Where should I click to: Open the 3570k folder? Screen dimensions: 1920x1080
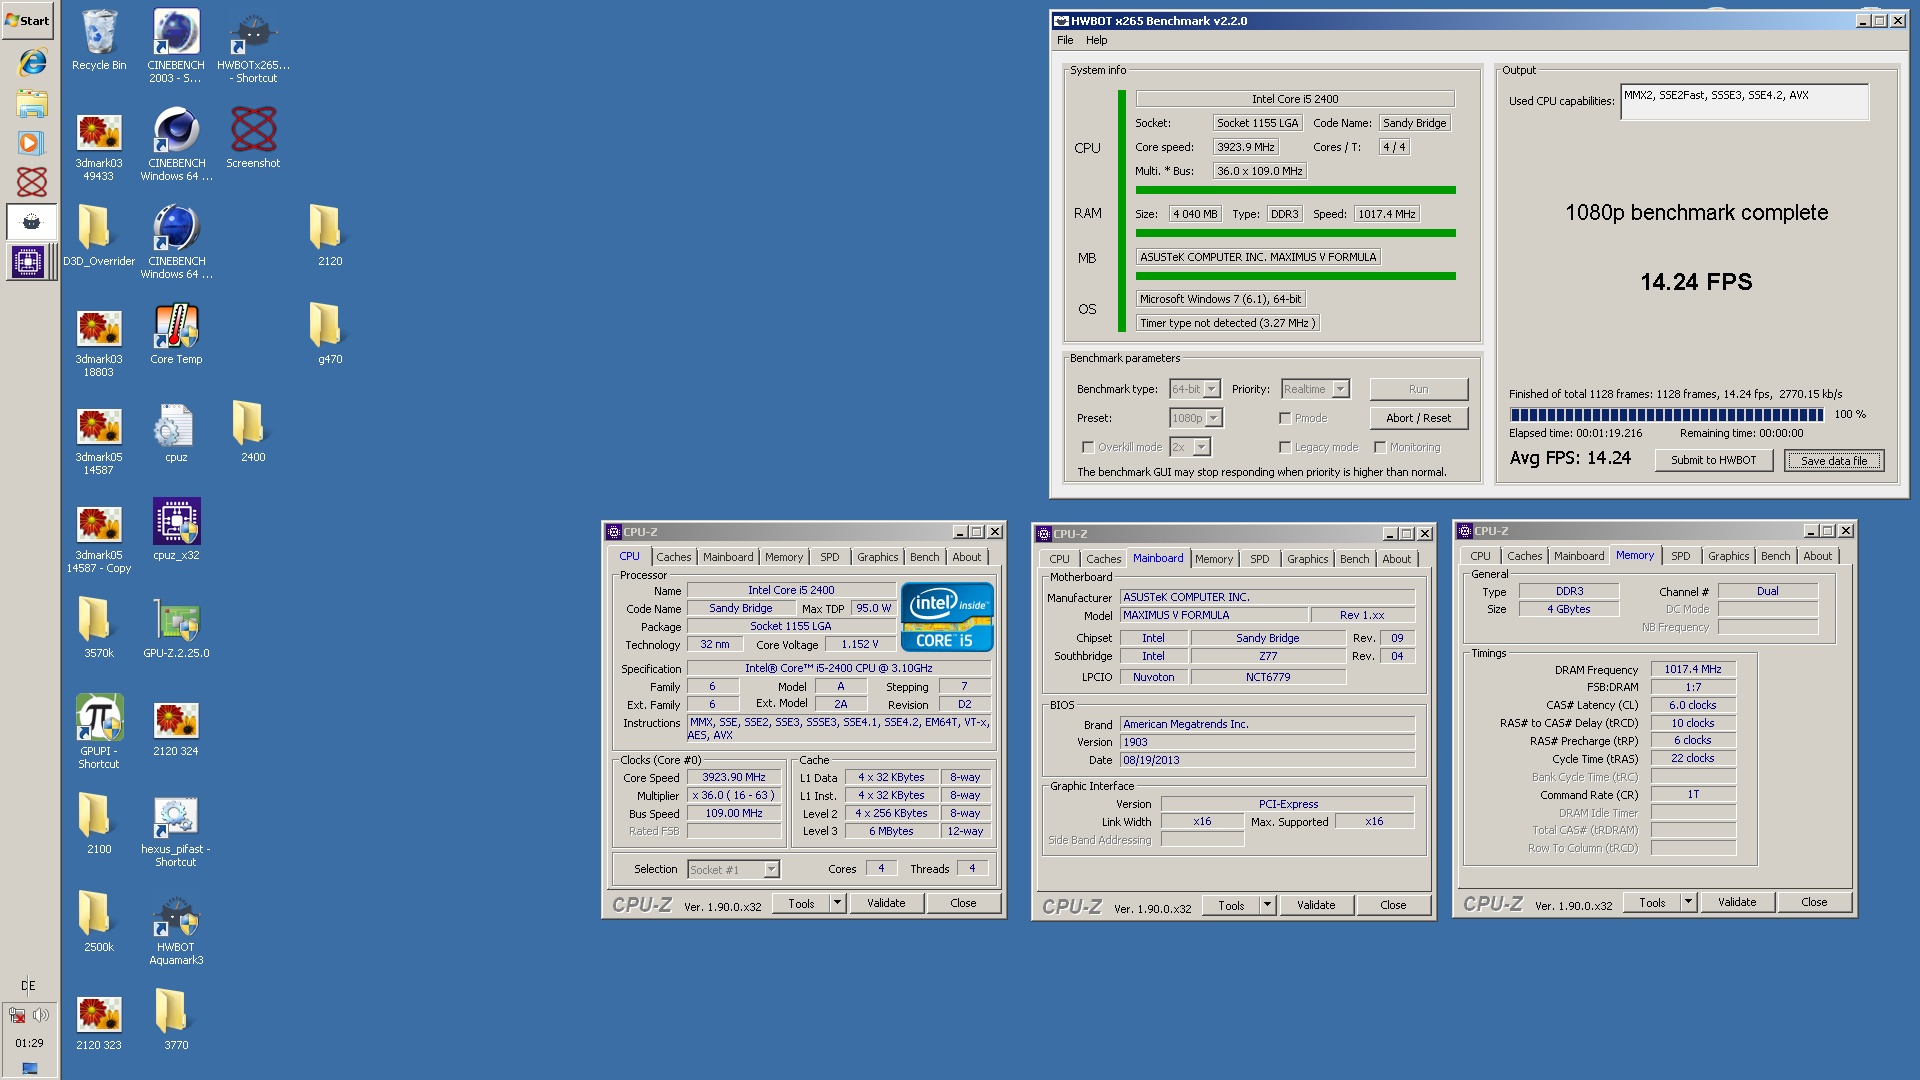pos(99,628)
